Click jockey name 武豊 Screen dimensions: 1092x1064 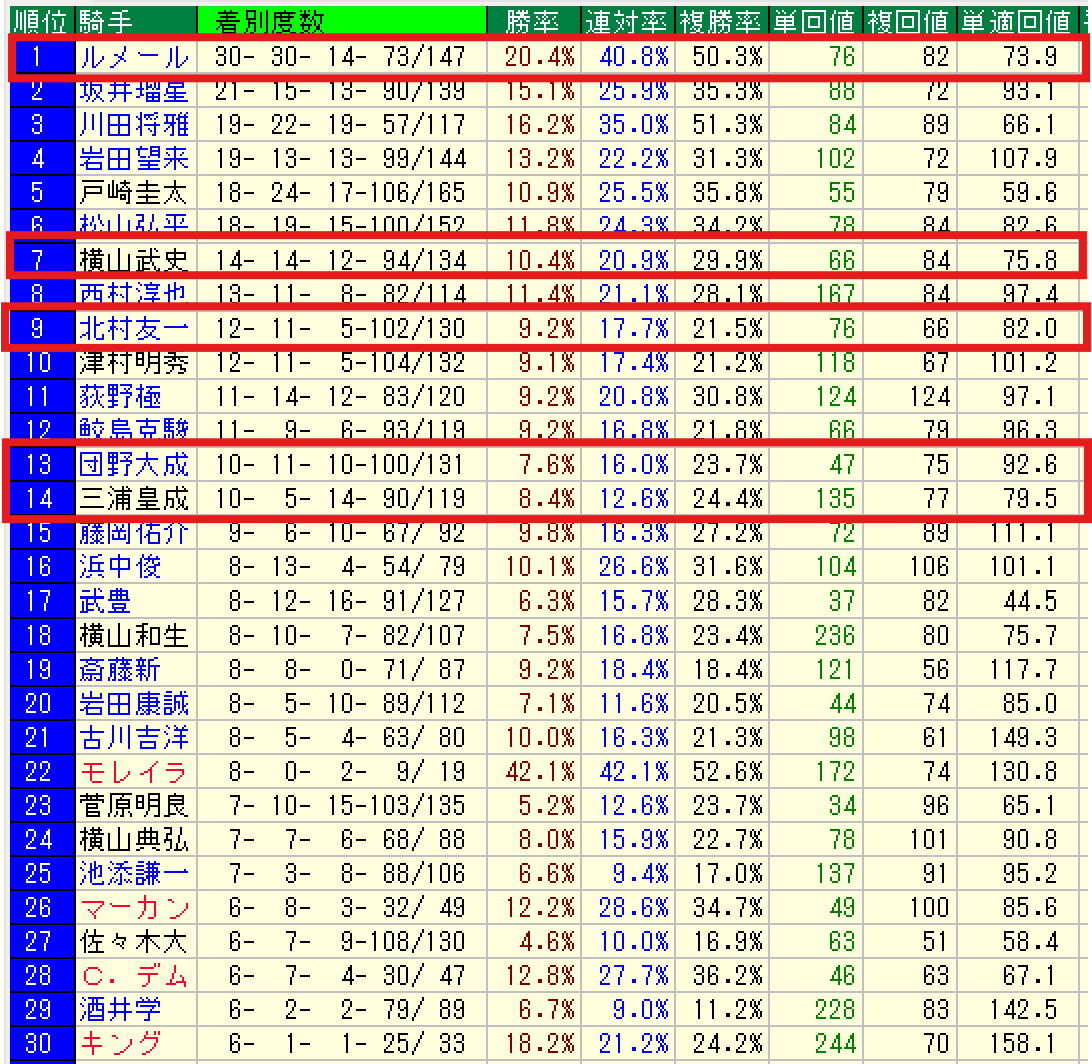point(106,601)
